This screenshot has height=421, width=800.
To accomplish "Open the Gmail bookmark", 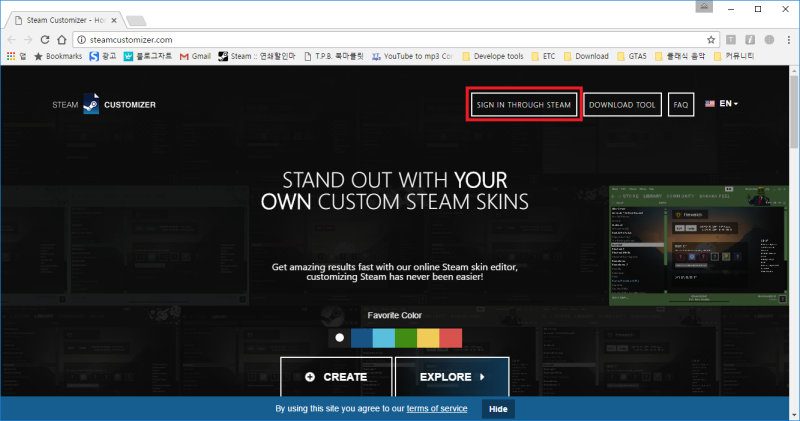I will click(195, 56).
